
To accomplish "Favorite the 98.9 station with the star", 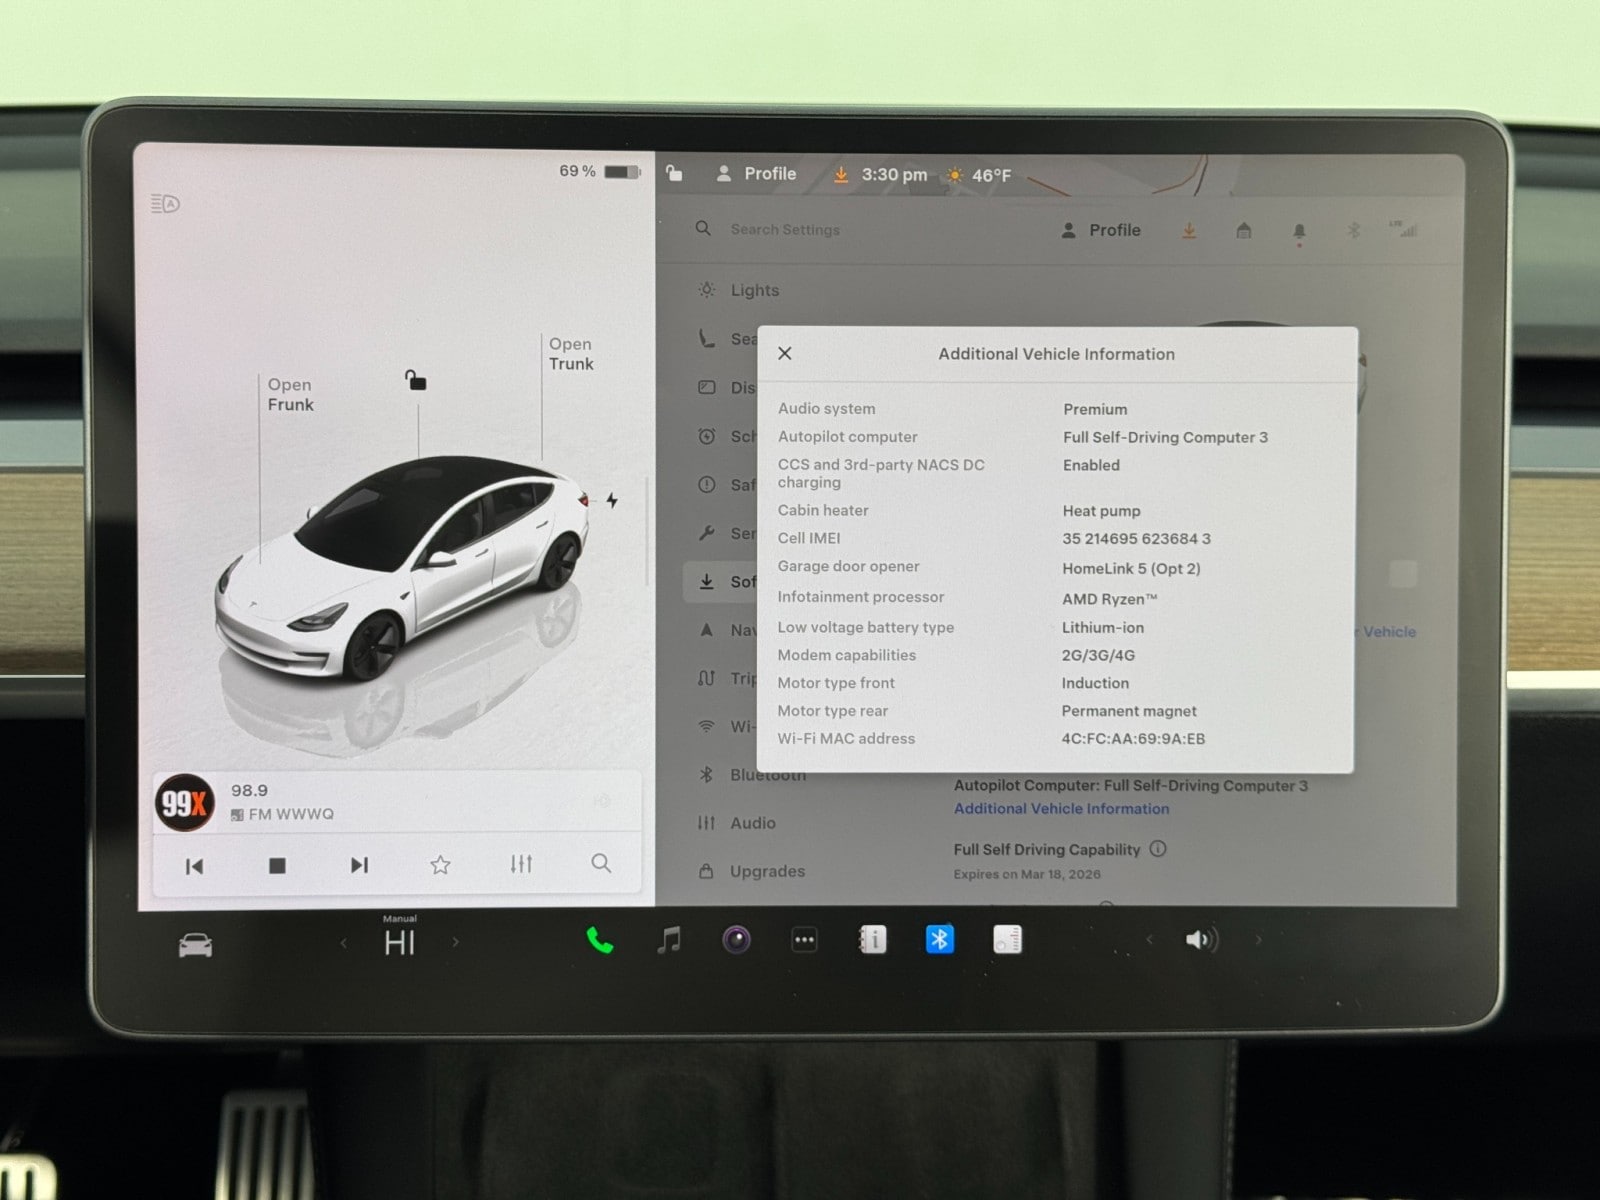I will coord(440,865).
